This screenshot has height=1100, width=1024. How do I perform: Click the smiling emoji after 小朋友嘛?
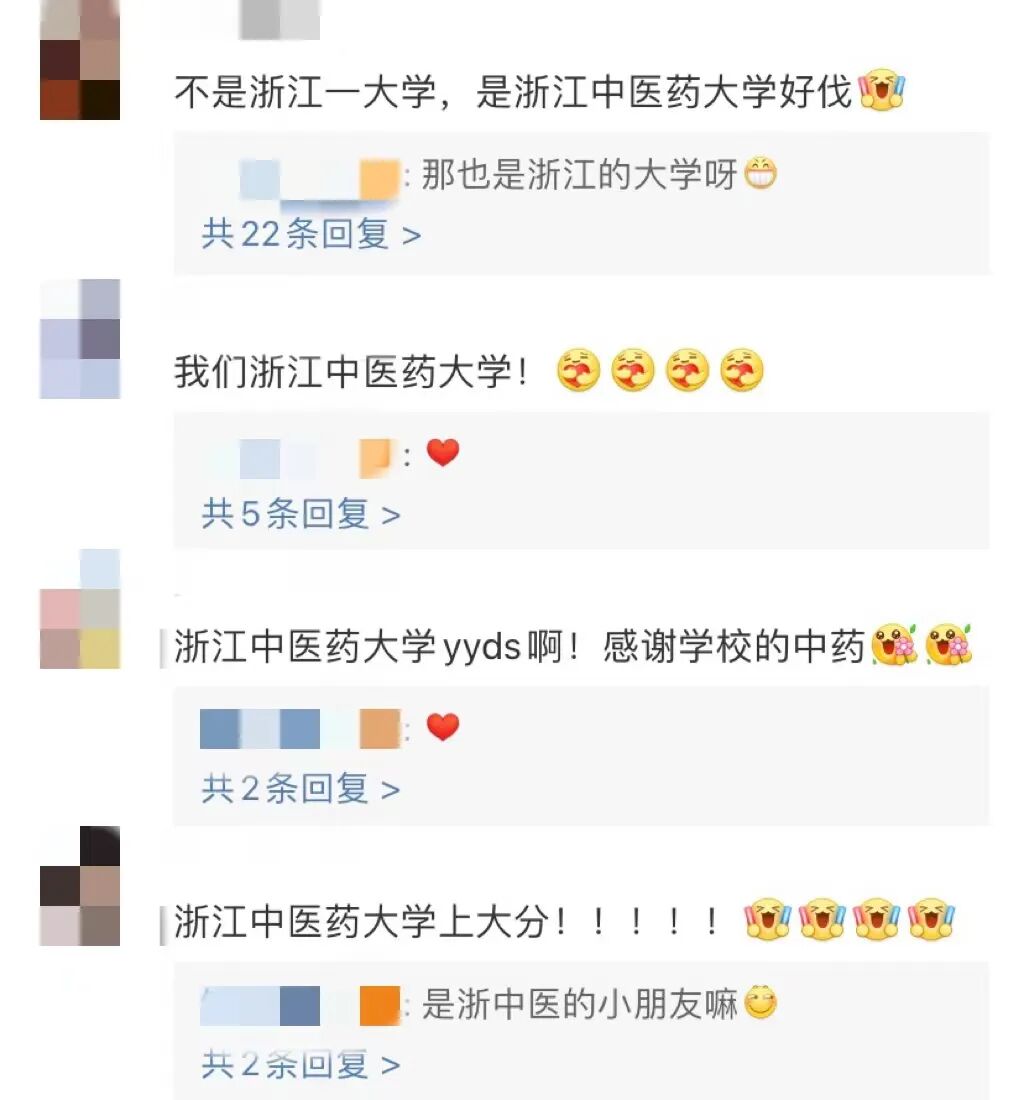coord(760,1003)
